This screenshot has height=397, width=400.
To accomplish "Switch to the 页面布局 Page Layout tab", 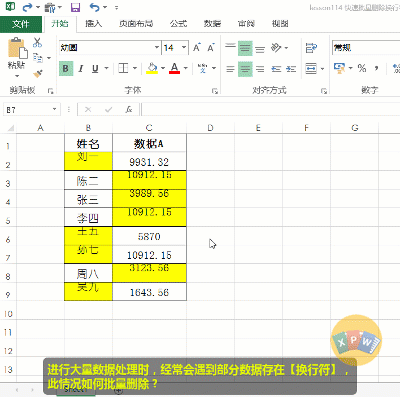I will point(136,24).
